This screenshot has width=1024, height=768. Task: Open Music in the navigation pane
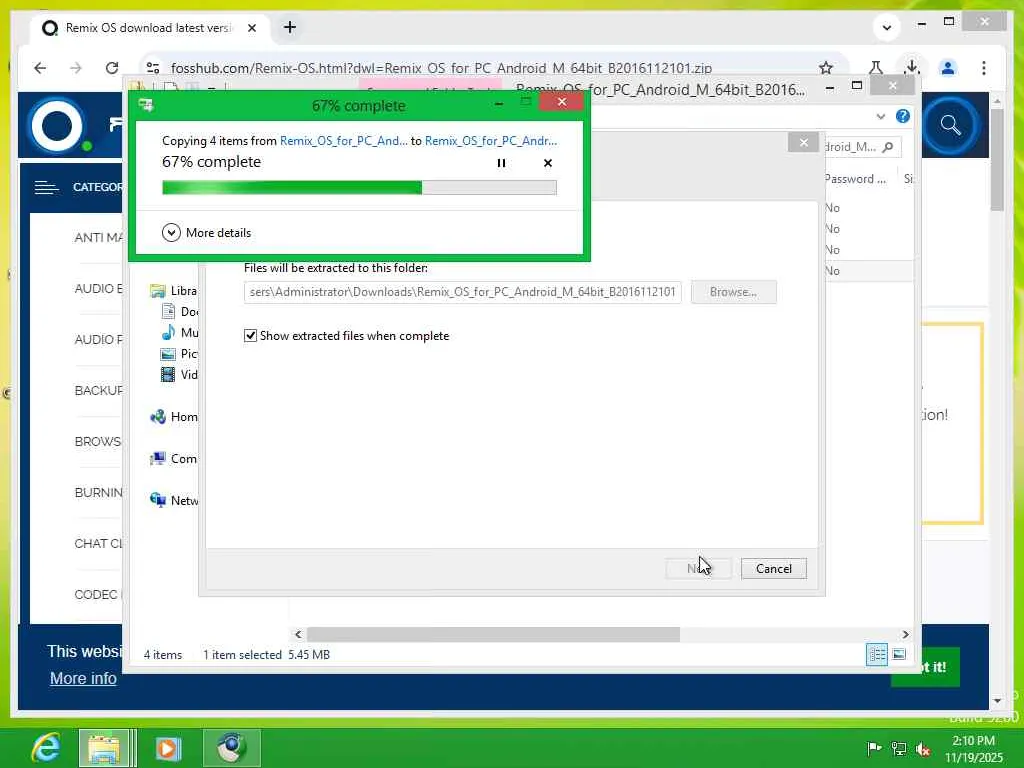coord(179,332)
